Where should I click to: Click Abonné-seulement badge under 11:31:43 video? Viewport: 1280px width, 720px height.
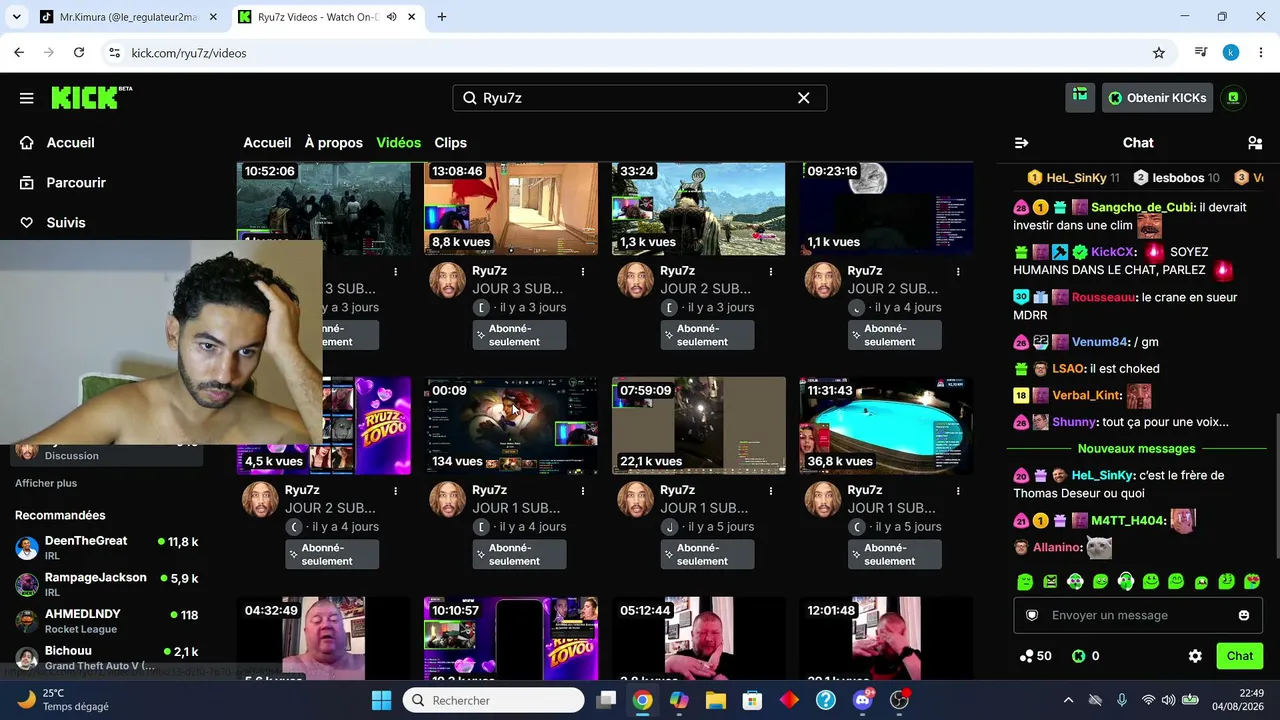click(895, 554)
